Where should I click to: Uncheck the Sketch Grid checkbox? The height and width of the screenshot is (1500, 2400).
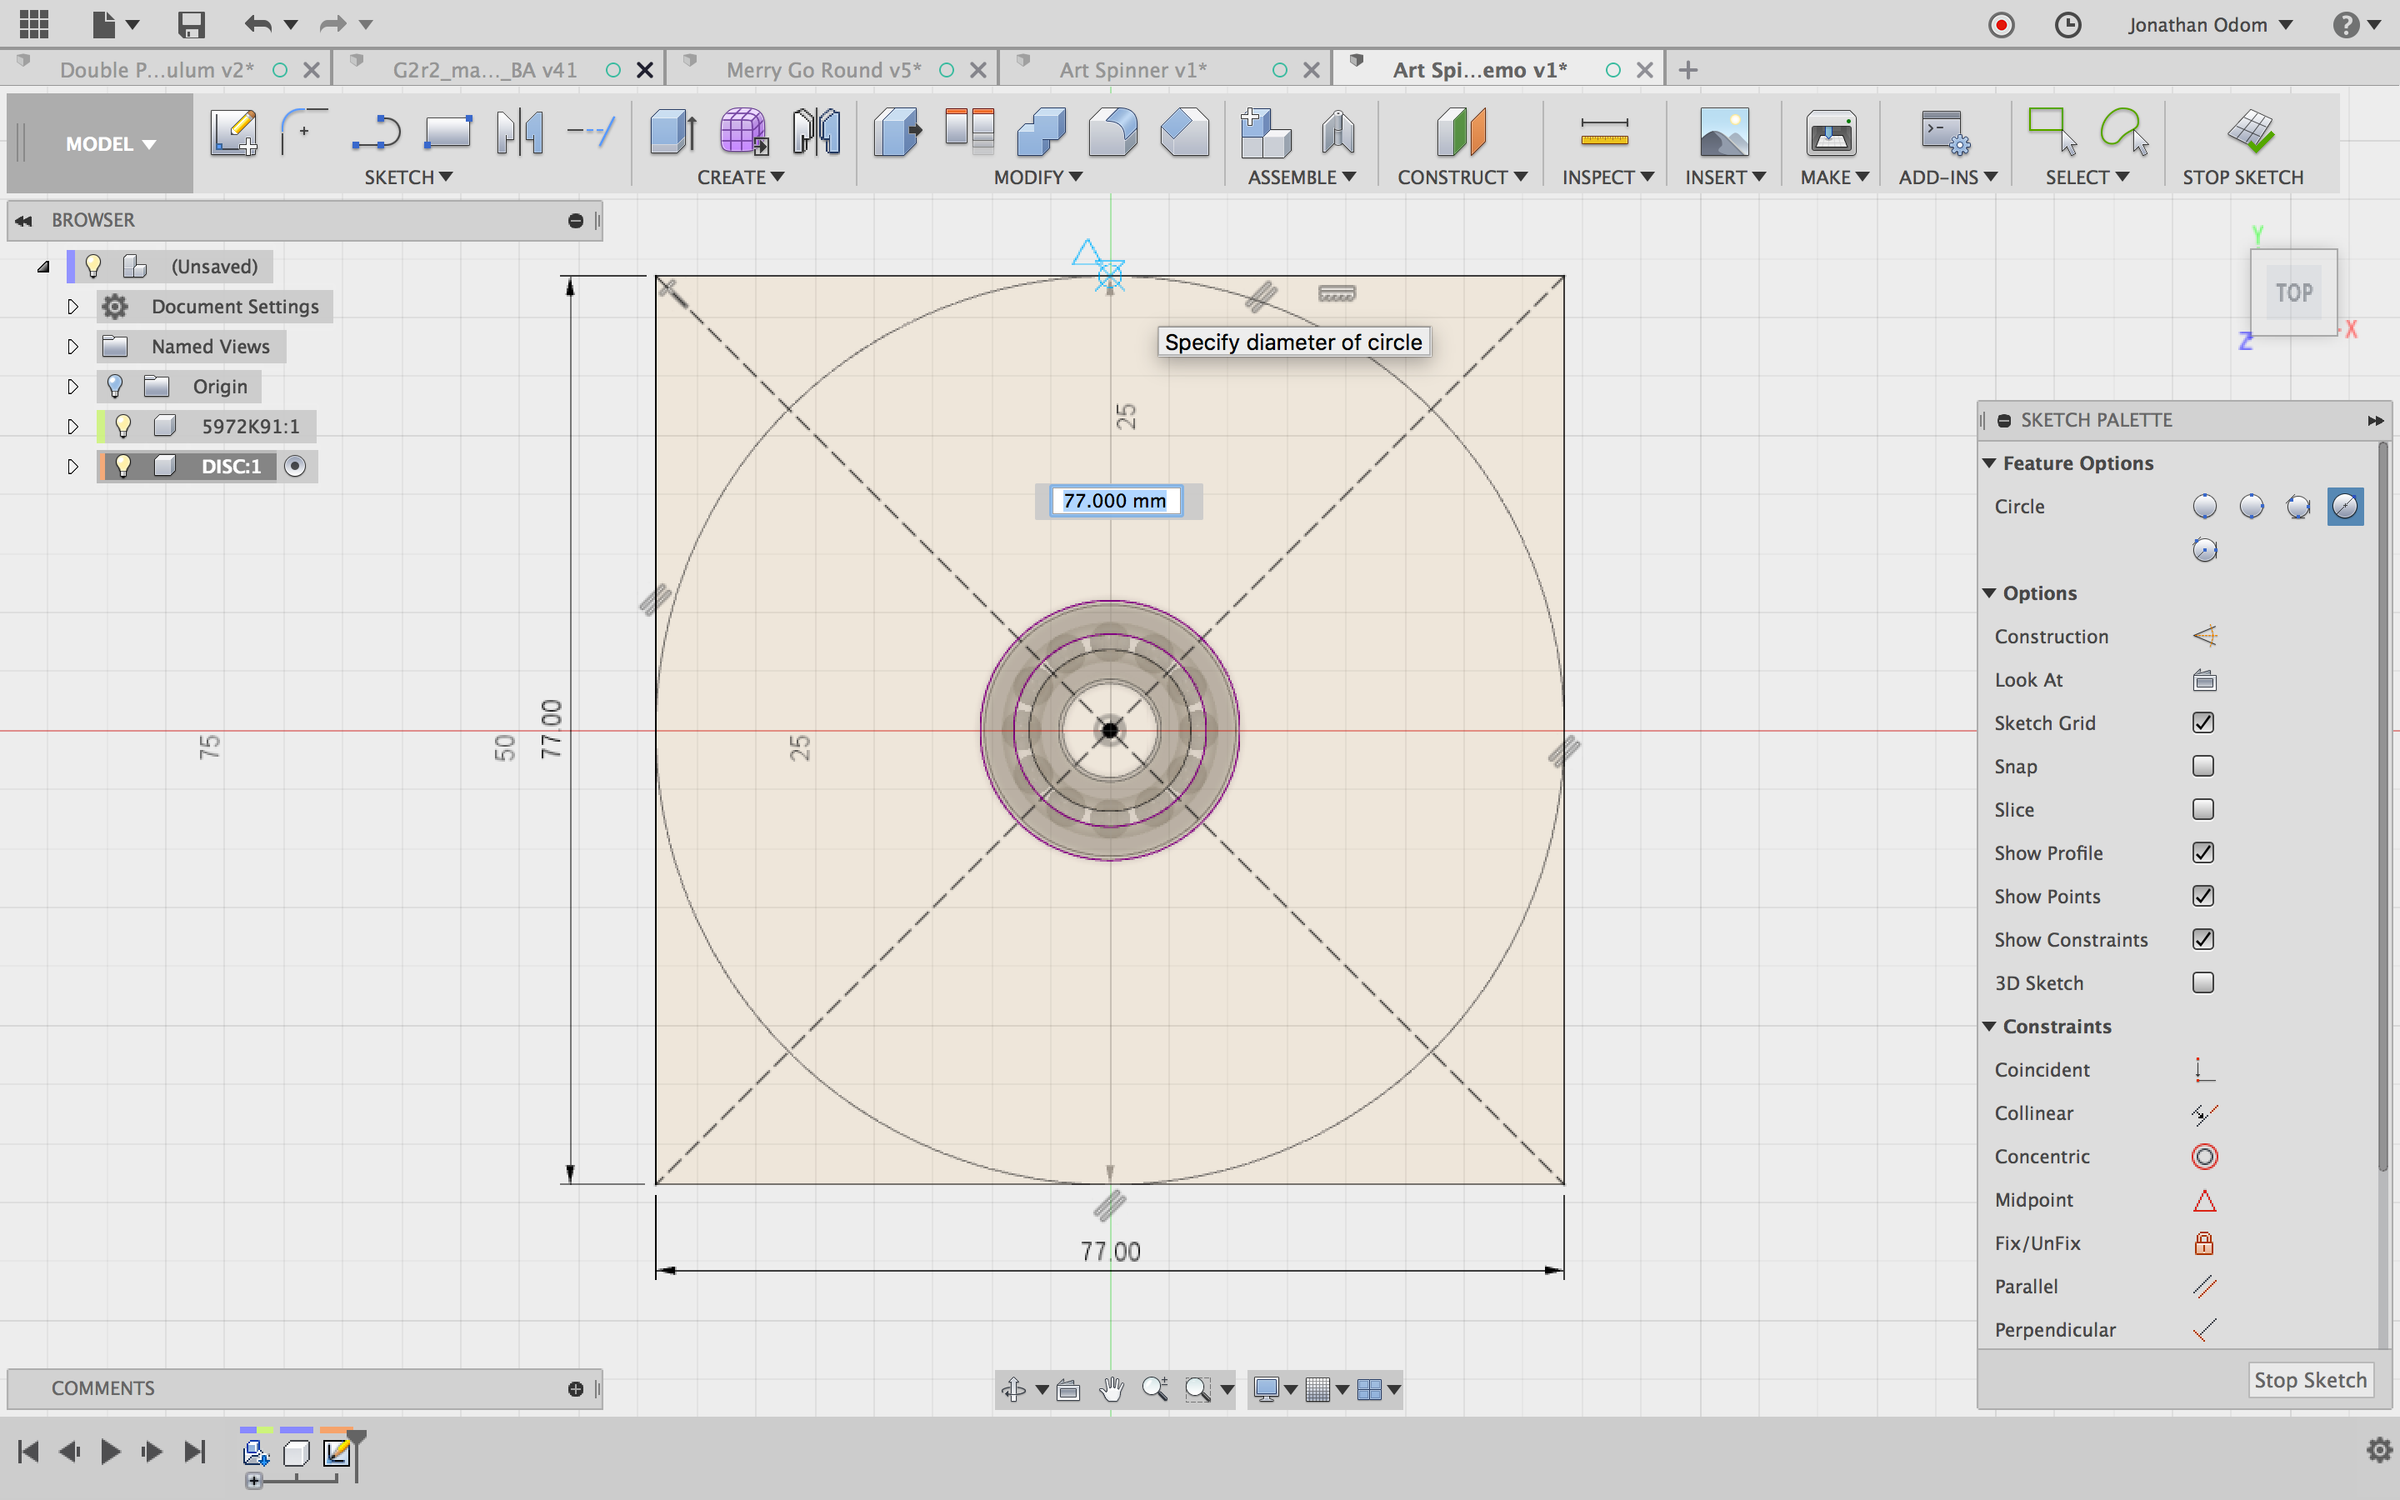pyautogui.click(x=2203, y=723)
